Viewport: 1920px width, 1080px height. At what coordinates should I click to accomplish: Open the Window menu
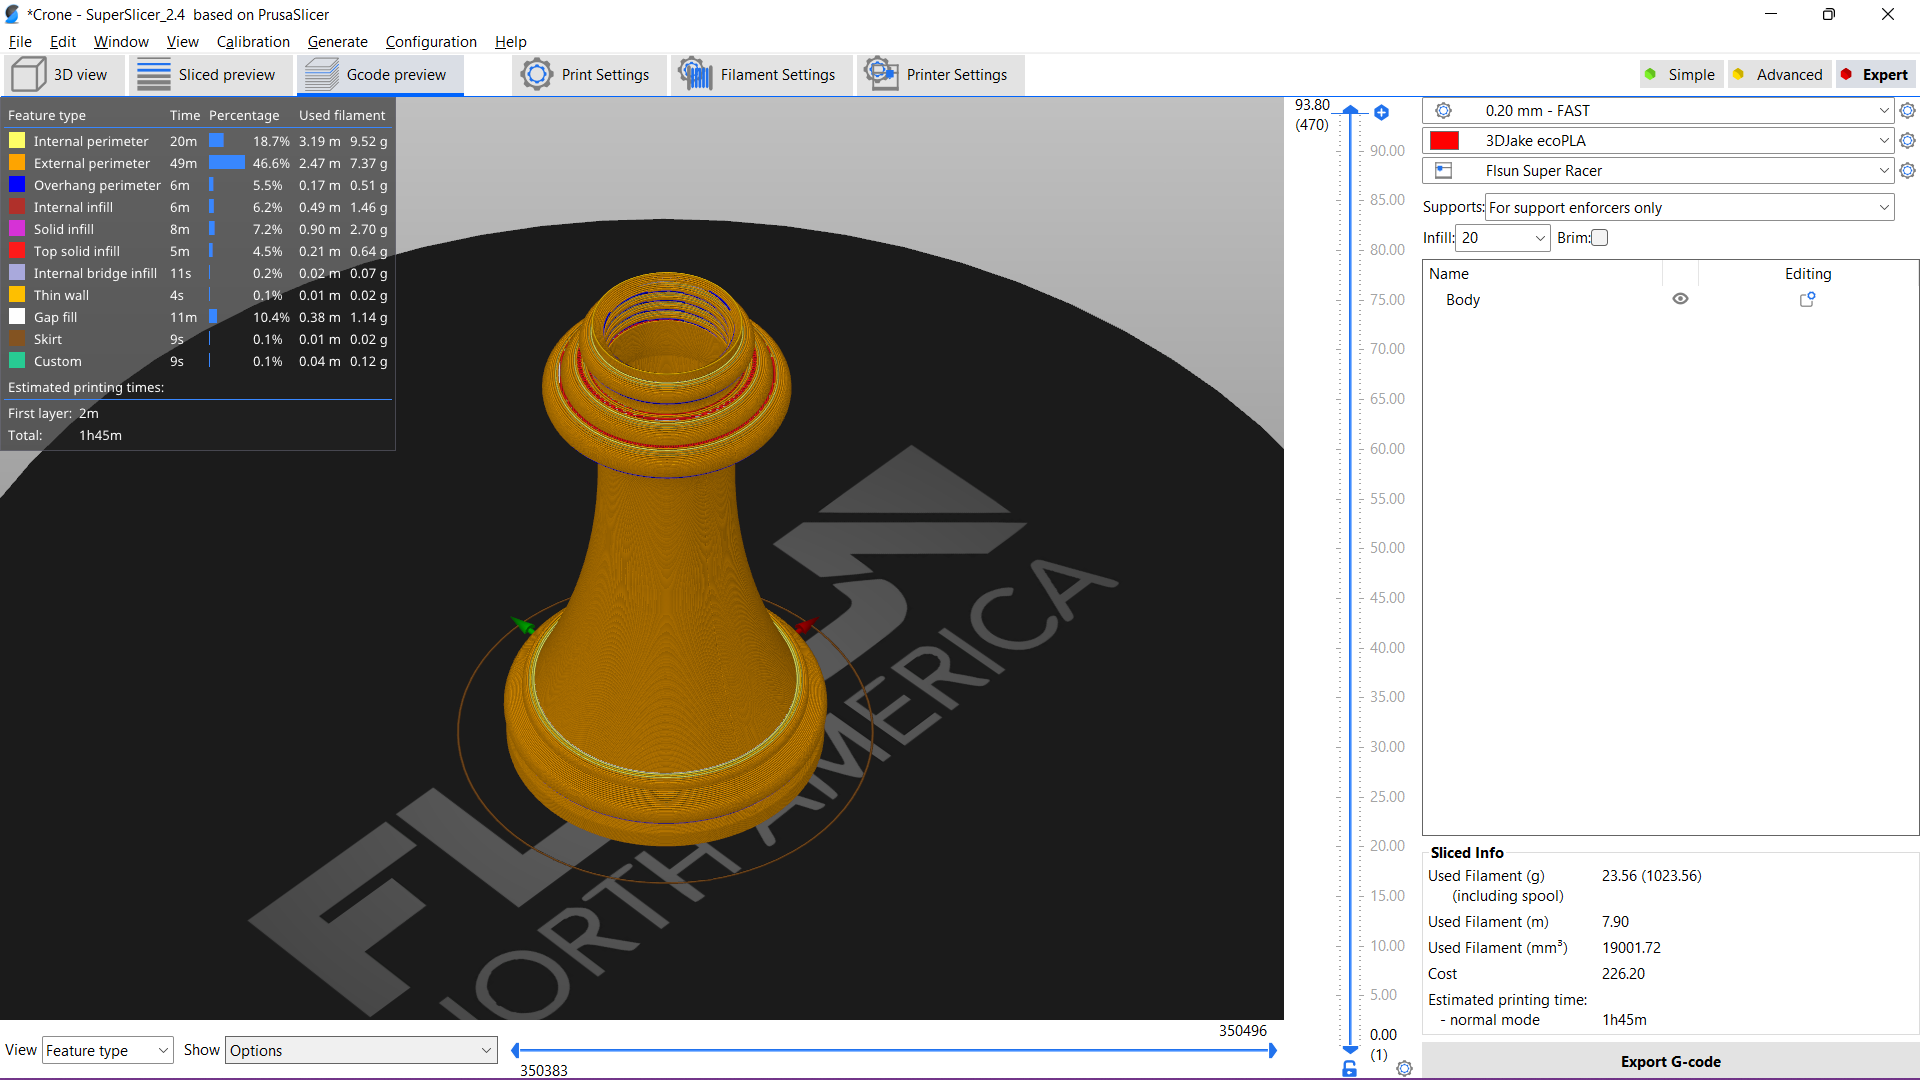pos(121,42)
